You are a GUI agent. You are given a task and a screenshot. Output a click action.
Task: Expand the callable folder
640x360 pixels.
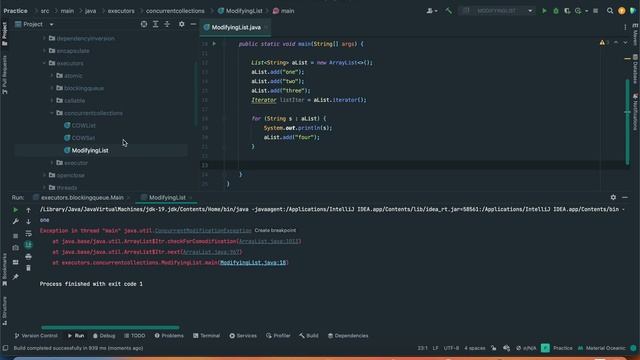point(52,101)
